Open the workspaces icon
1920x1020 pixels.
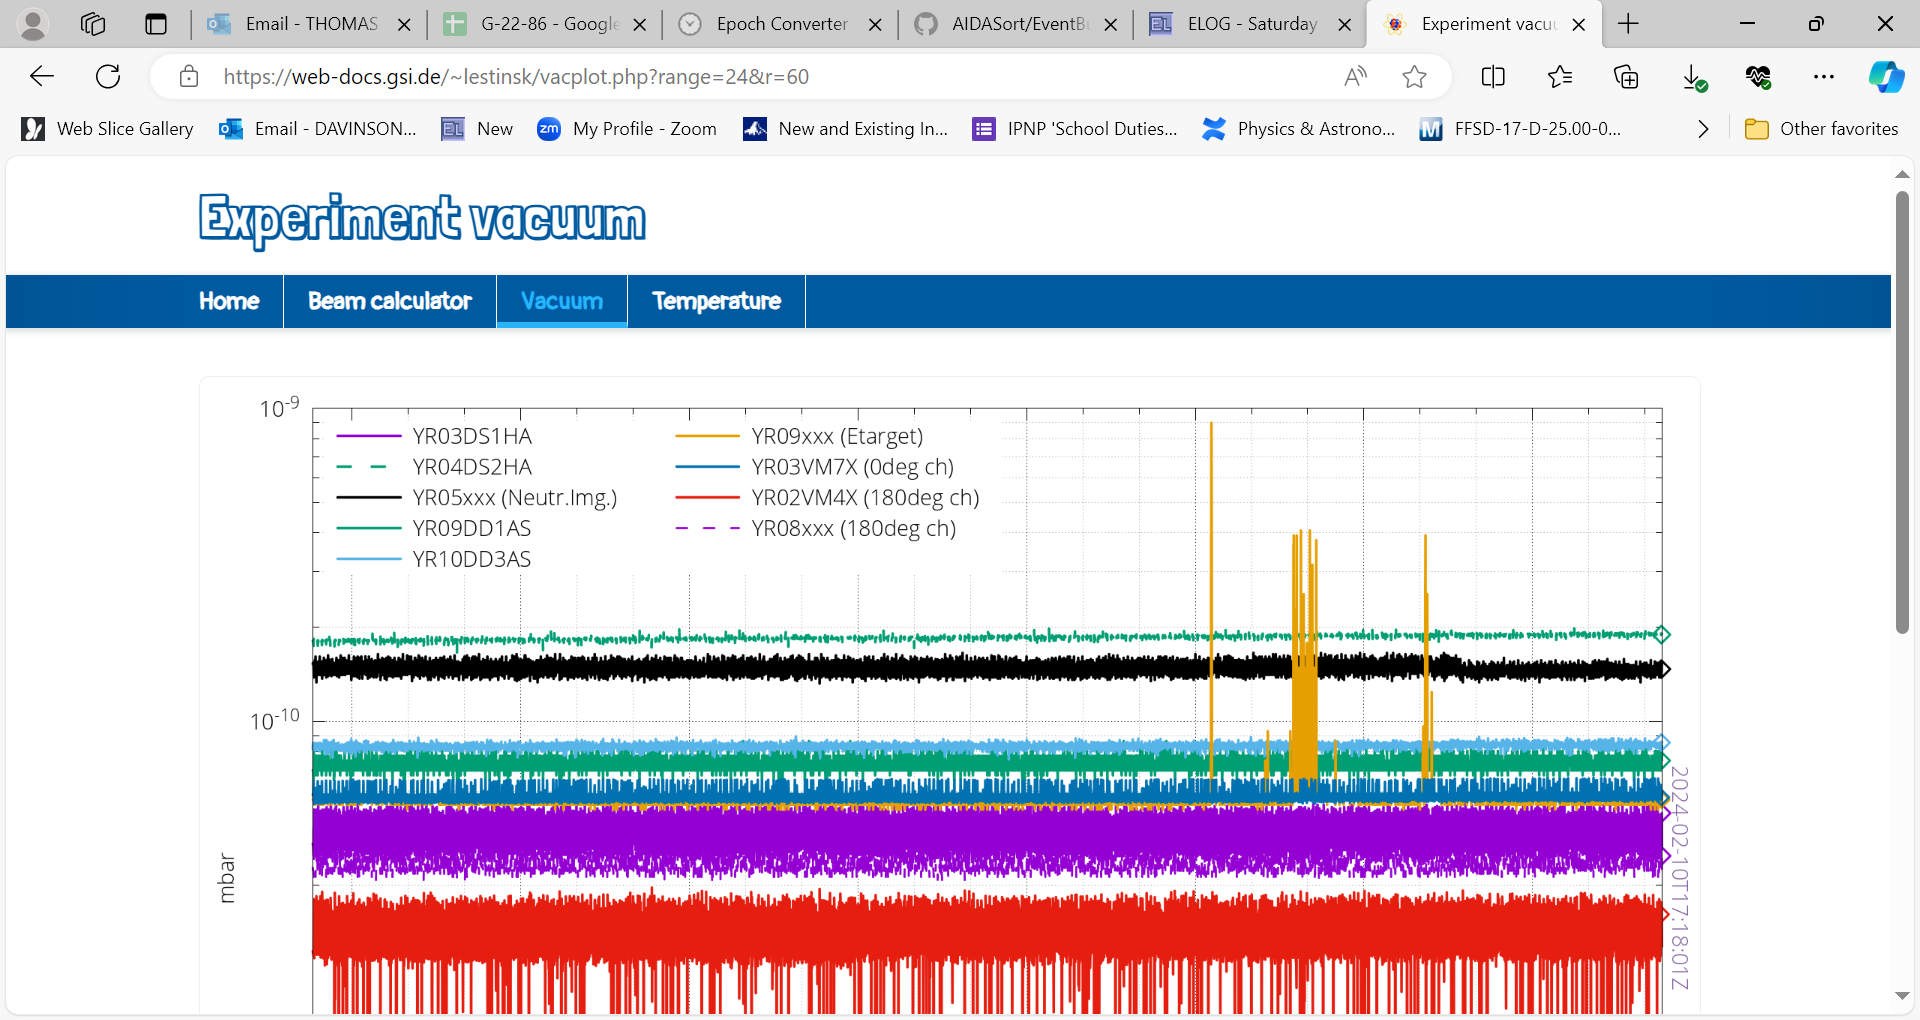click(x=93, y=24)
